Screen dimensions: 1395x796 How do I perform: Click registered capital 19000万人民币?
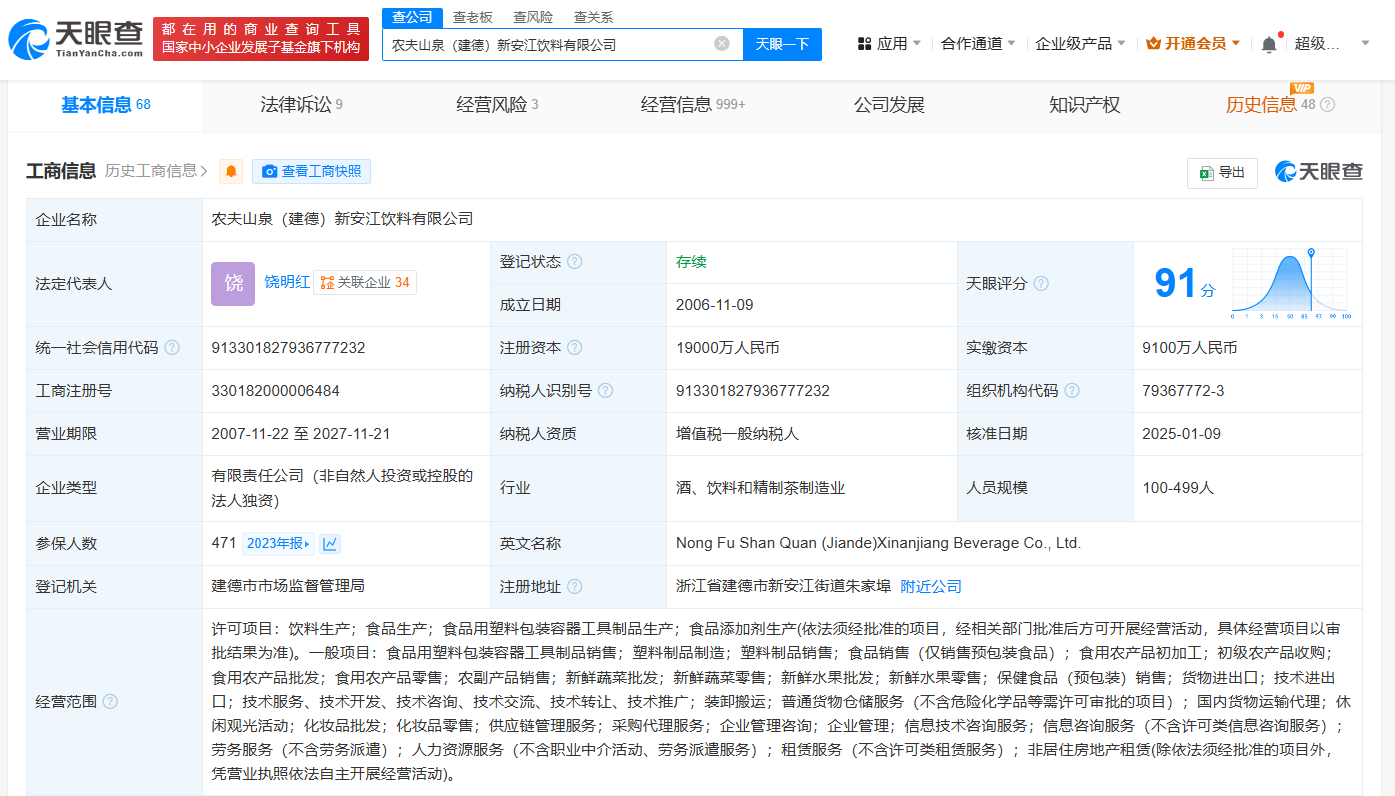(728, 348)
